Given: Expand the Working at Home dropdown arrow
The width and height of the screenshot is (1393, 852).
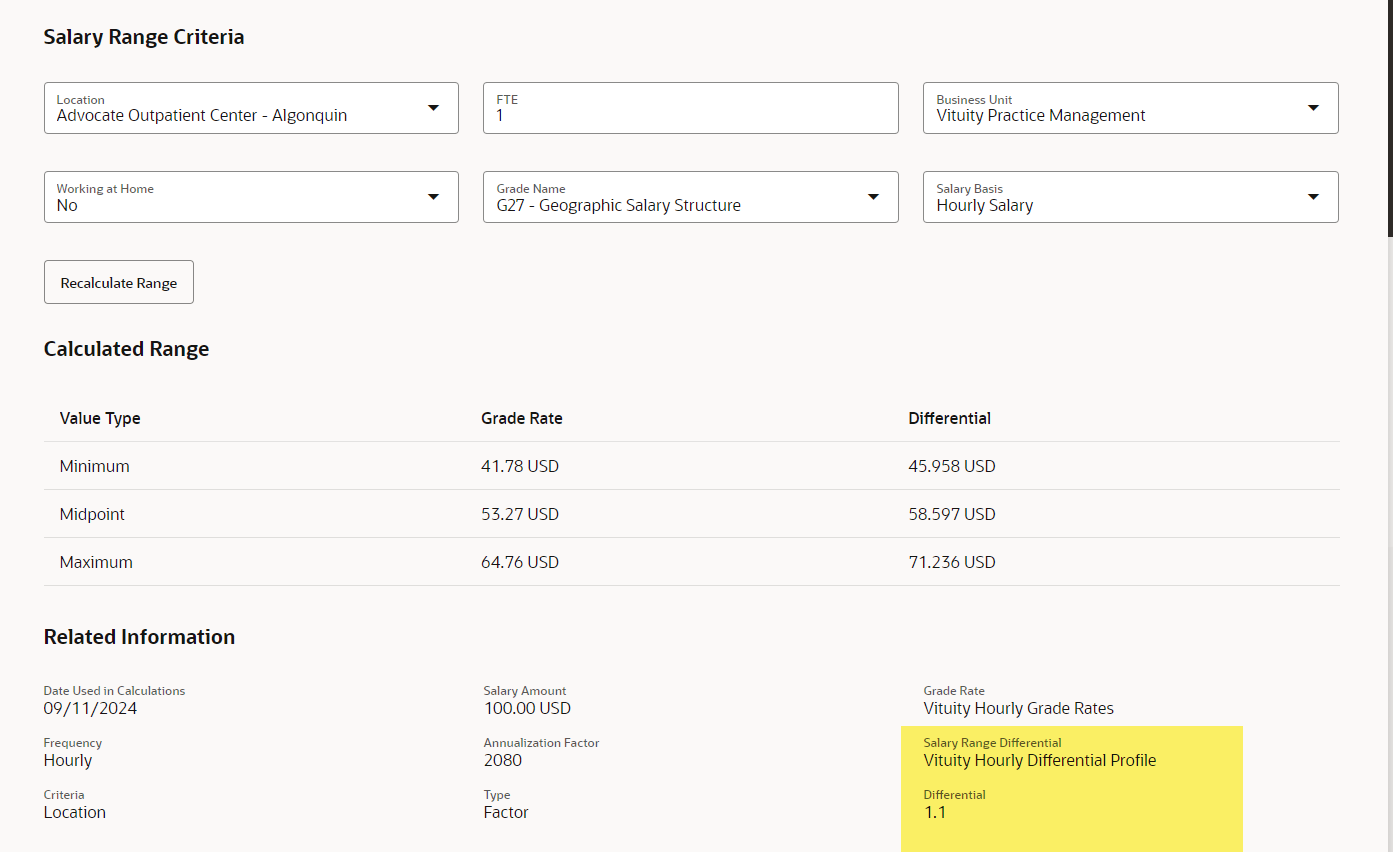Looking at the screenshot, I should pos(433,197).
